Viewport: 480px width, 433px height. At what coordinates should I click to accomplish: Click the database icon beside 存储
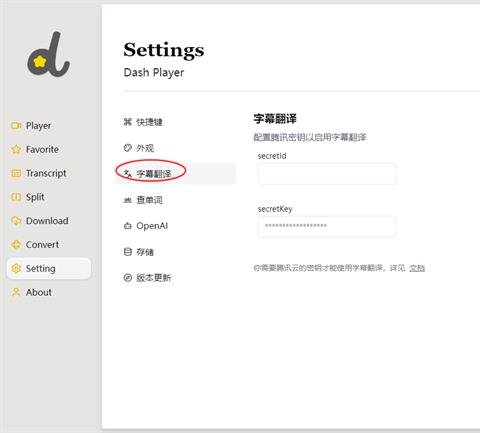pos(128,252)
